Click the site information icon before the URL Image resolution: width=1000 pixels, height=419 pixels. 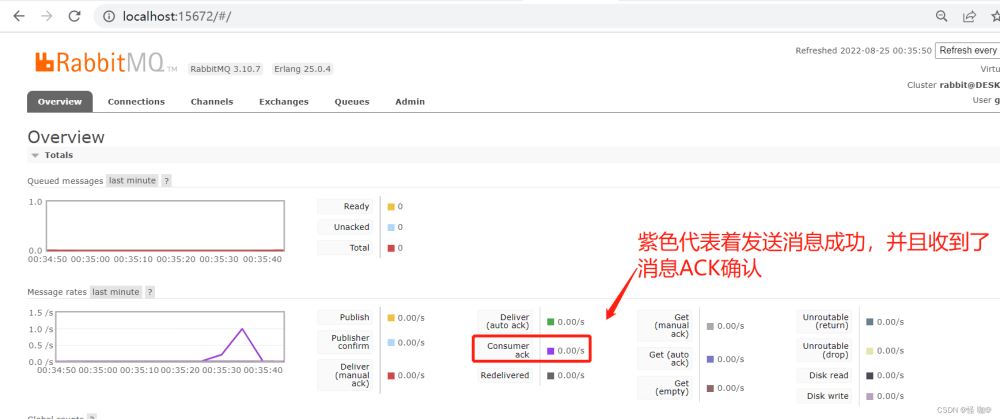click(109, 17)
